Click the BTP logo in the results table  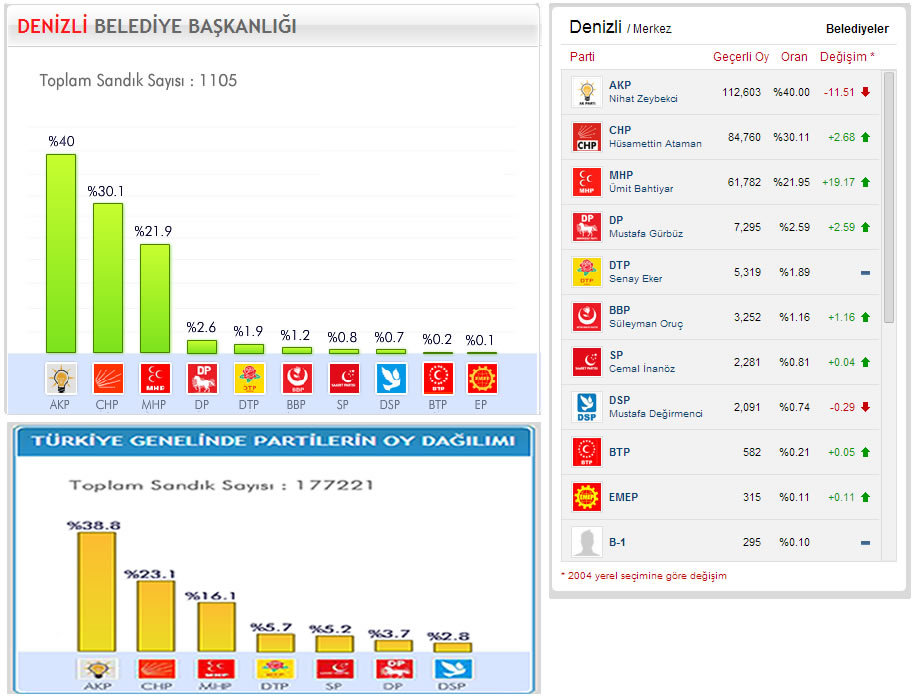(x=587, y=453)
